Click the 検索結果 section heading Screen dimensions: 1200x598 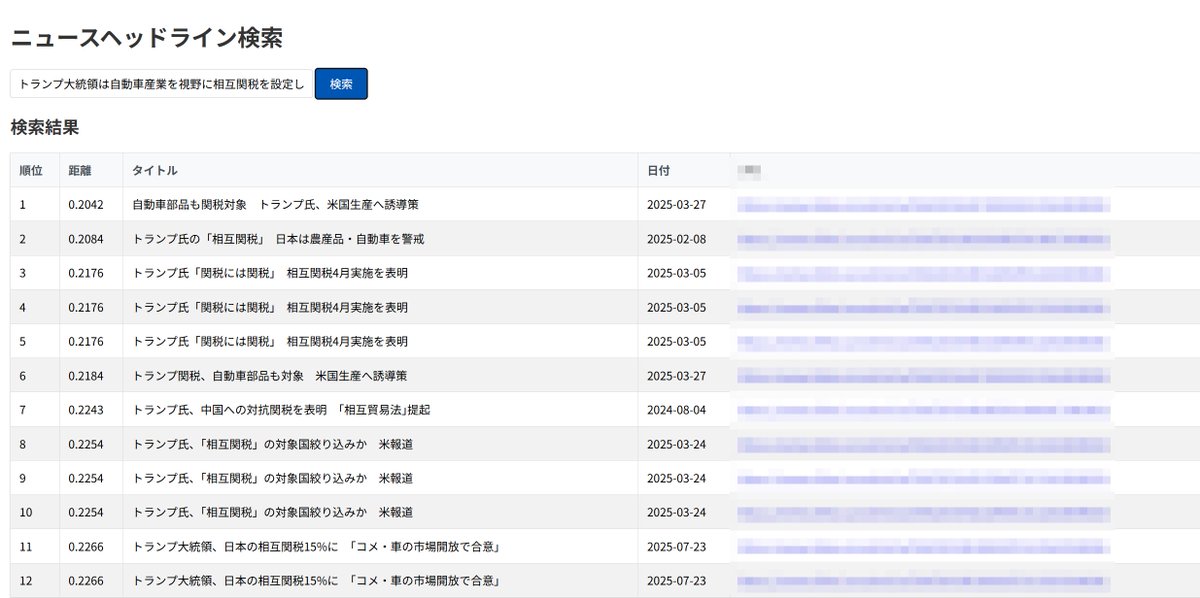coord(44,127)
